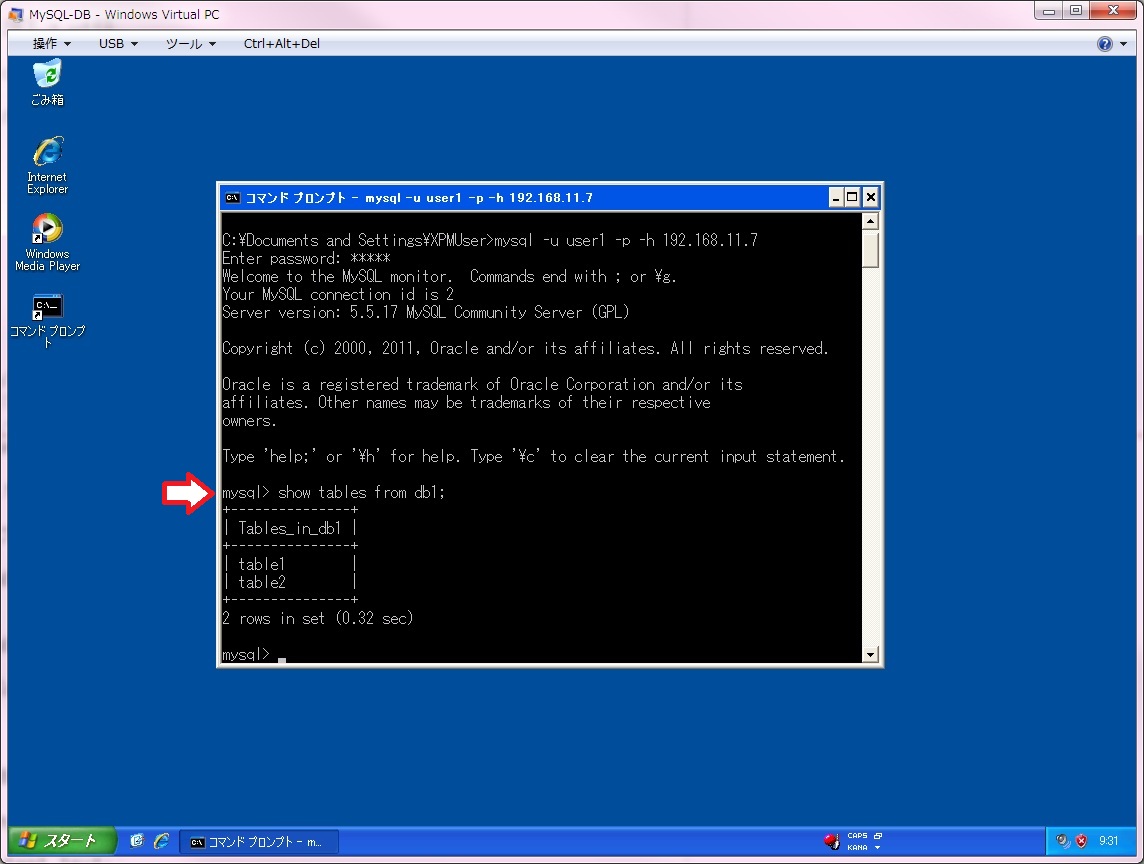
Task: Restore the Windows Virtual PC window size
Action: click(1075, 10)
